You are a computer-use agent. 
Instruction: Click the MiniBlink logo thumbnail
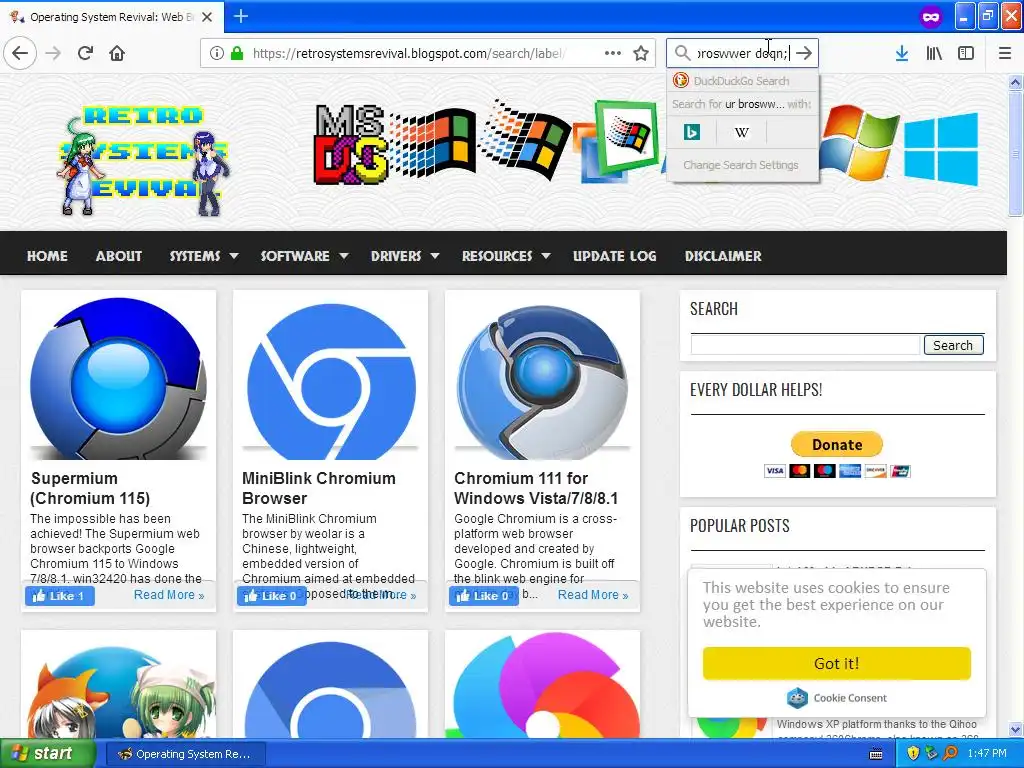[330, 382]
